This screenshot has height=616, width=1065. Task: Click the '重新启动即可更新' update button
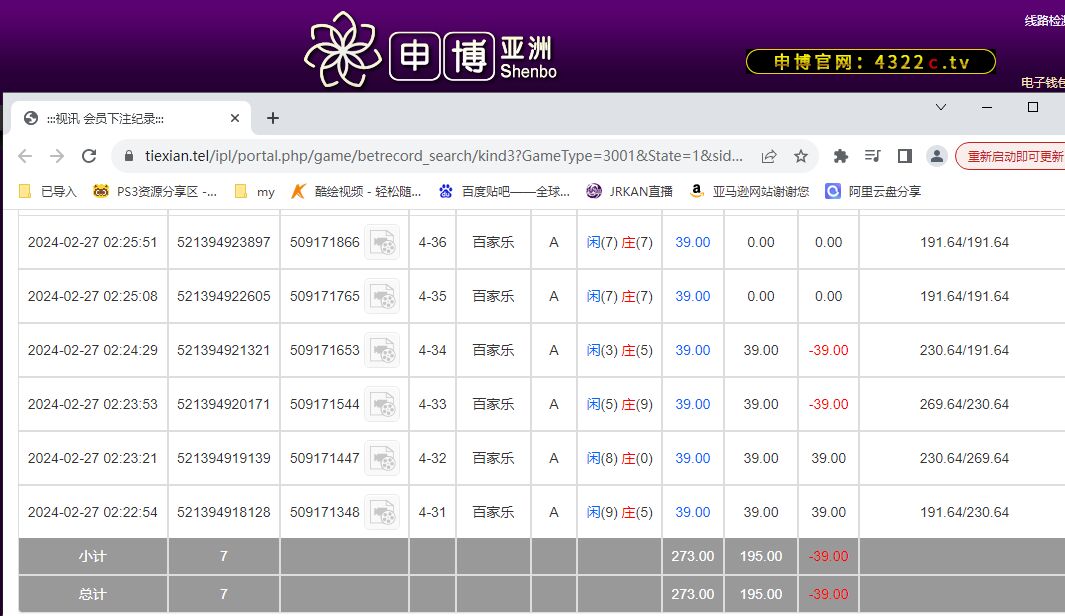coord(1012,156)
